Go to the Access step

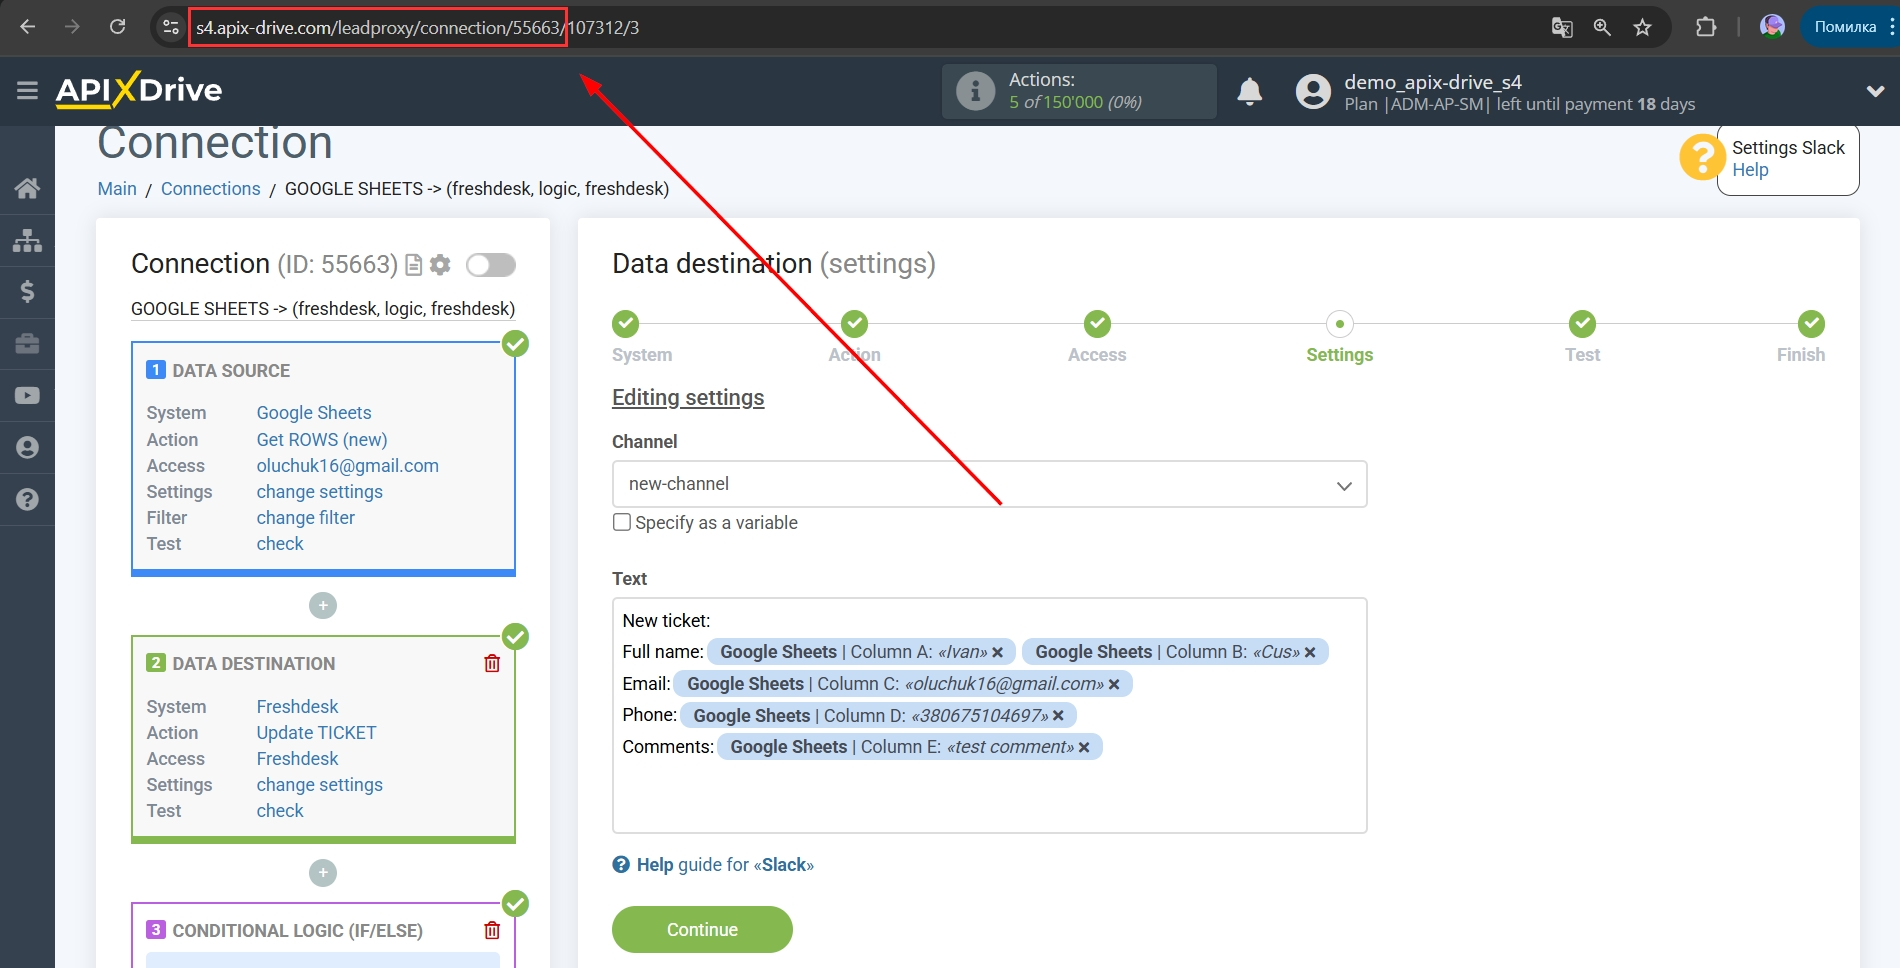1097,324
